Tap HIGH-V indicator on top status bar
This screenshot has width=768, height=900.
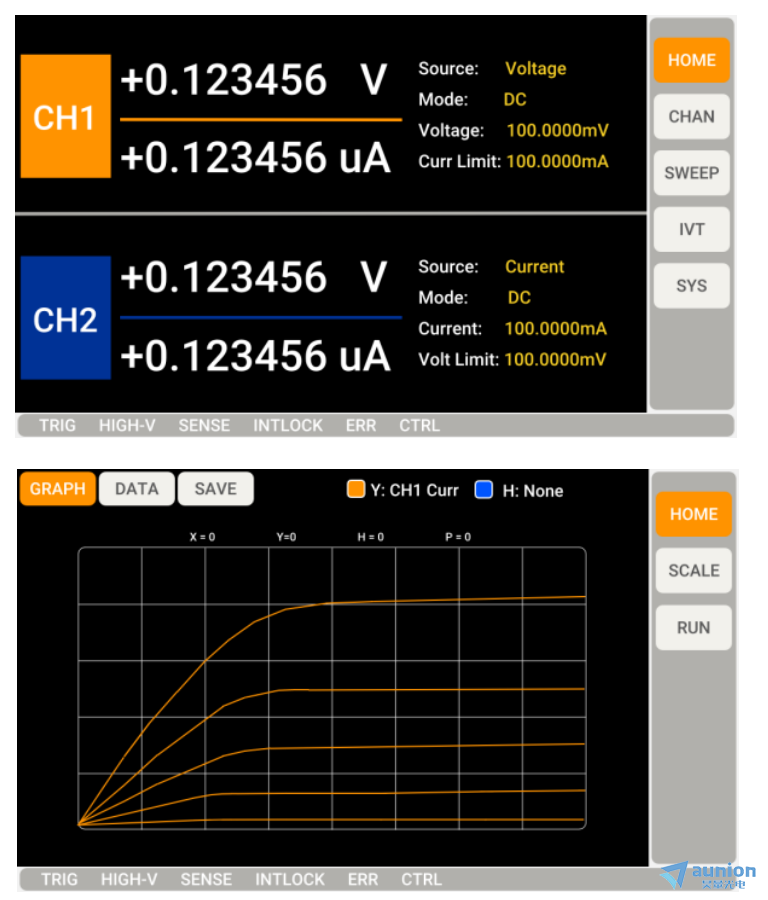pyautogui.click(x=127, y=426)
